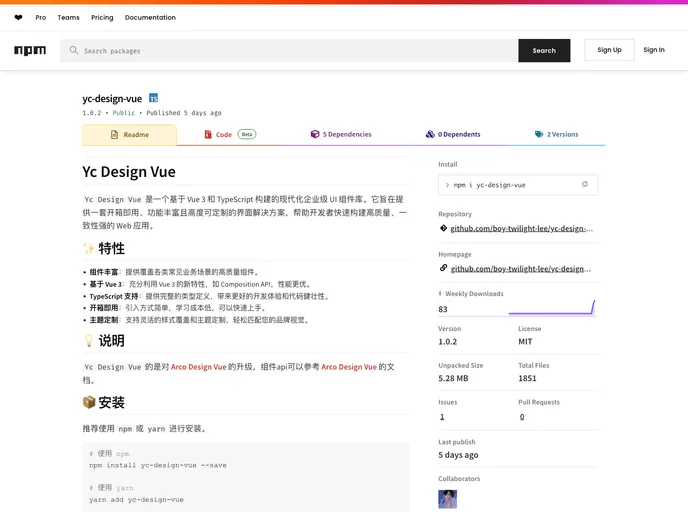
Task: Click the Beta badge on Code tab
Action: [x=247, y=134]
